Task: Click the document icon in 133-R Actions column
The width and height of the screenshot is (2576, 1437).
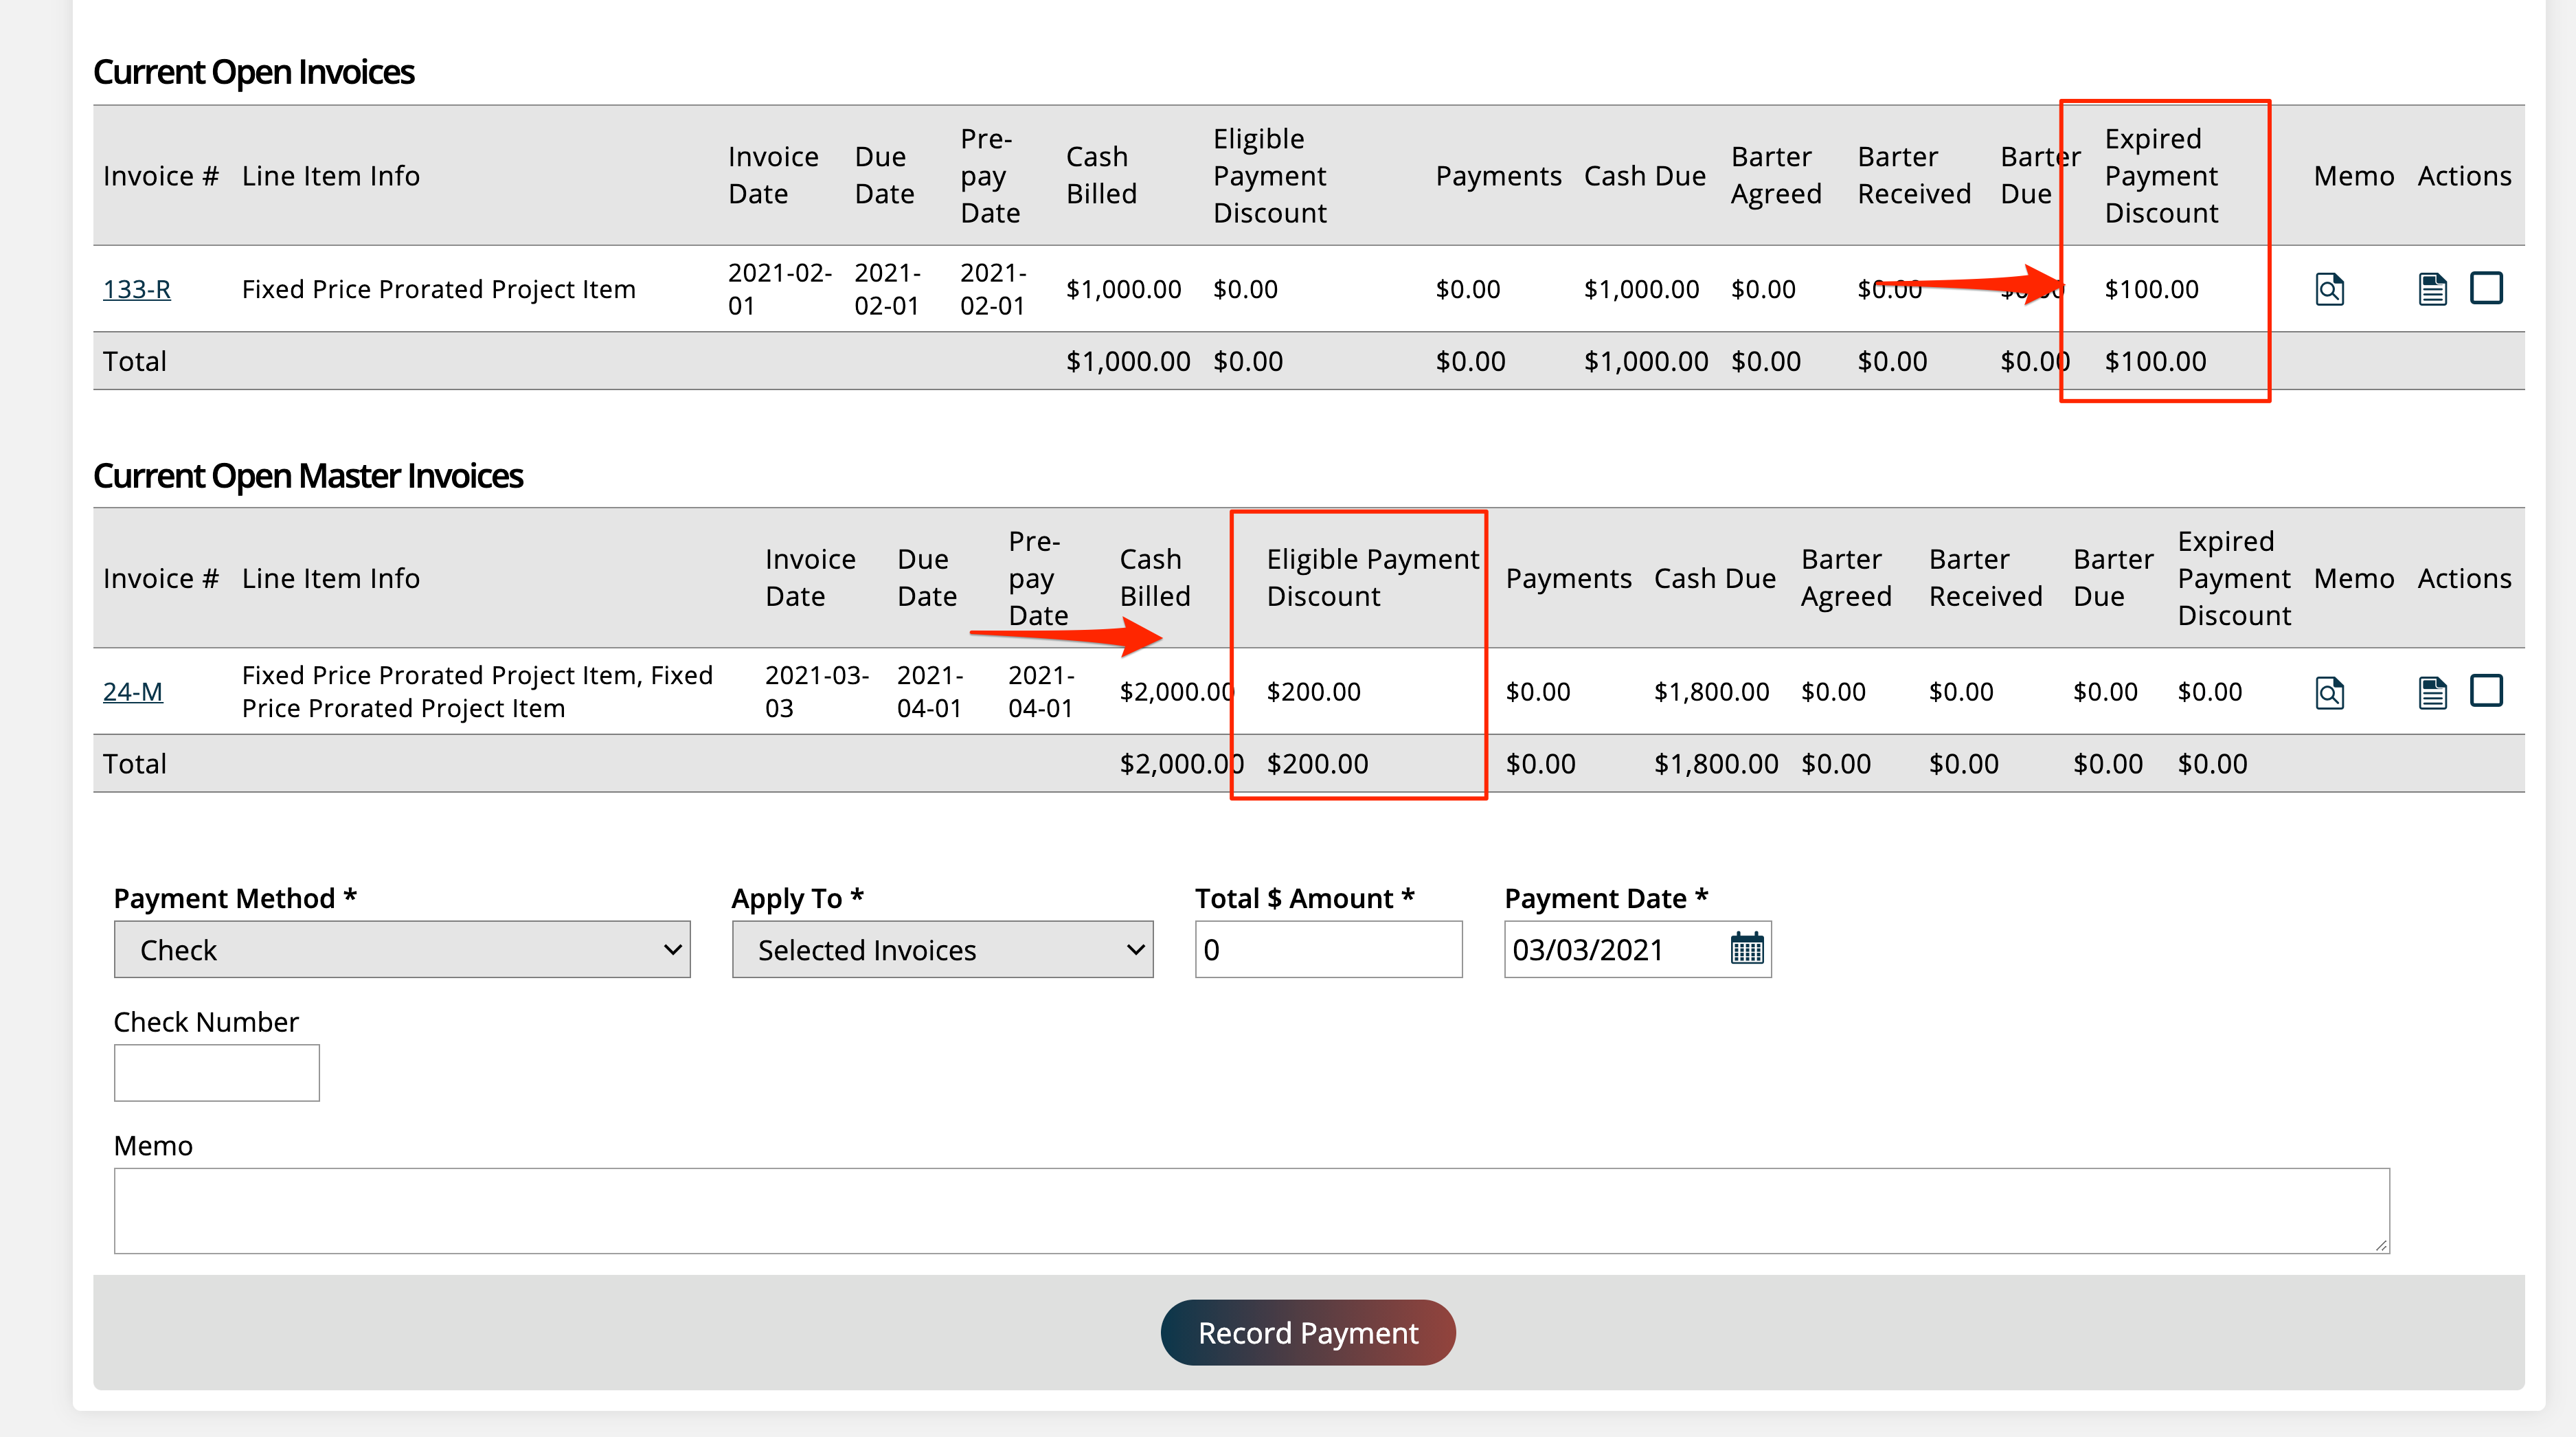Action: pyautogui.click(x=2433, y=288)
